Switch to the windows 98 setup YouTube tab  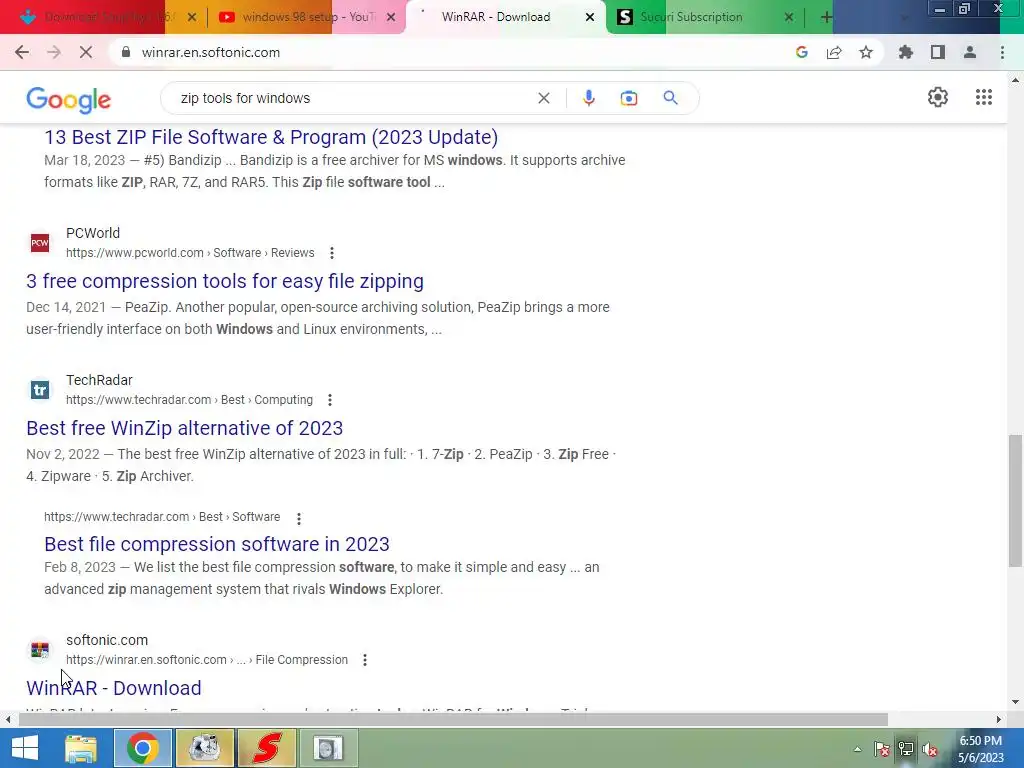307,17
